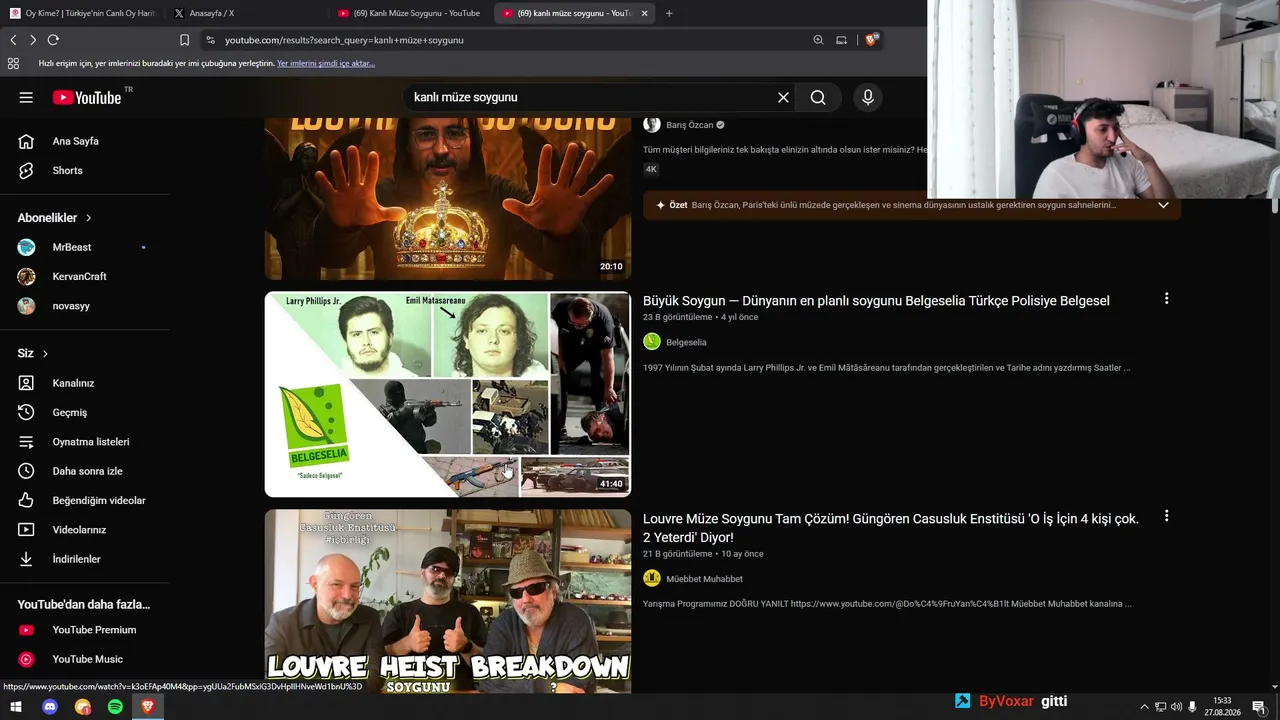The height and width of the screenshot is (720, 1280).
Task: Clear the search query with the X
Action: 783,97
